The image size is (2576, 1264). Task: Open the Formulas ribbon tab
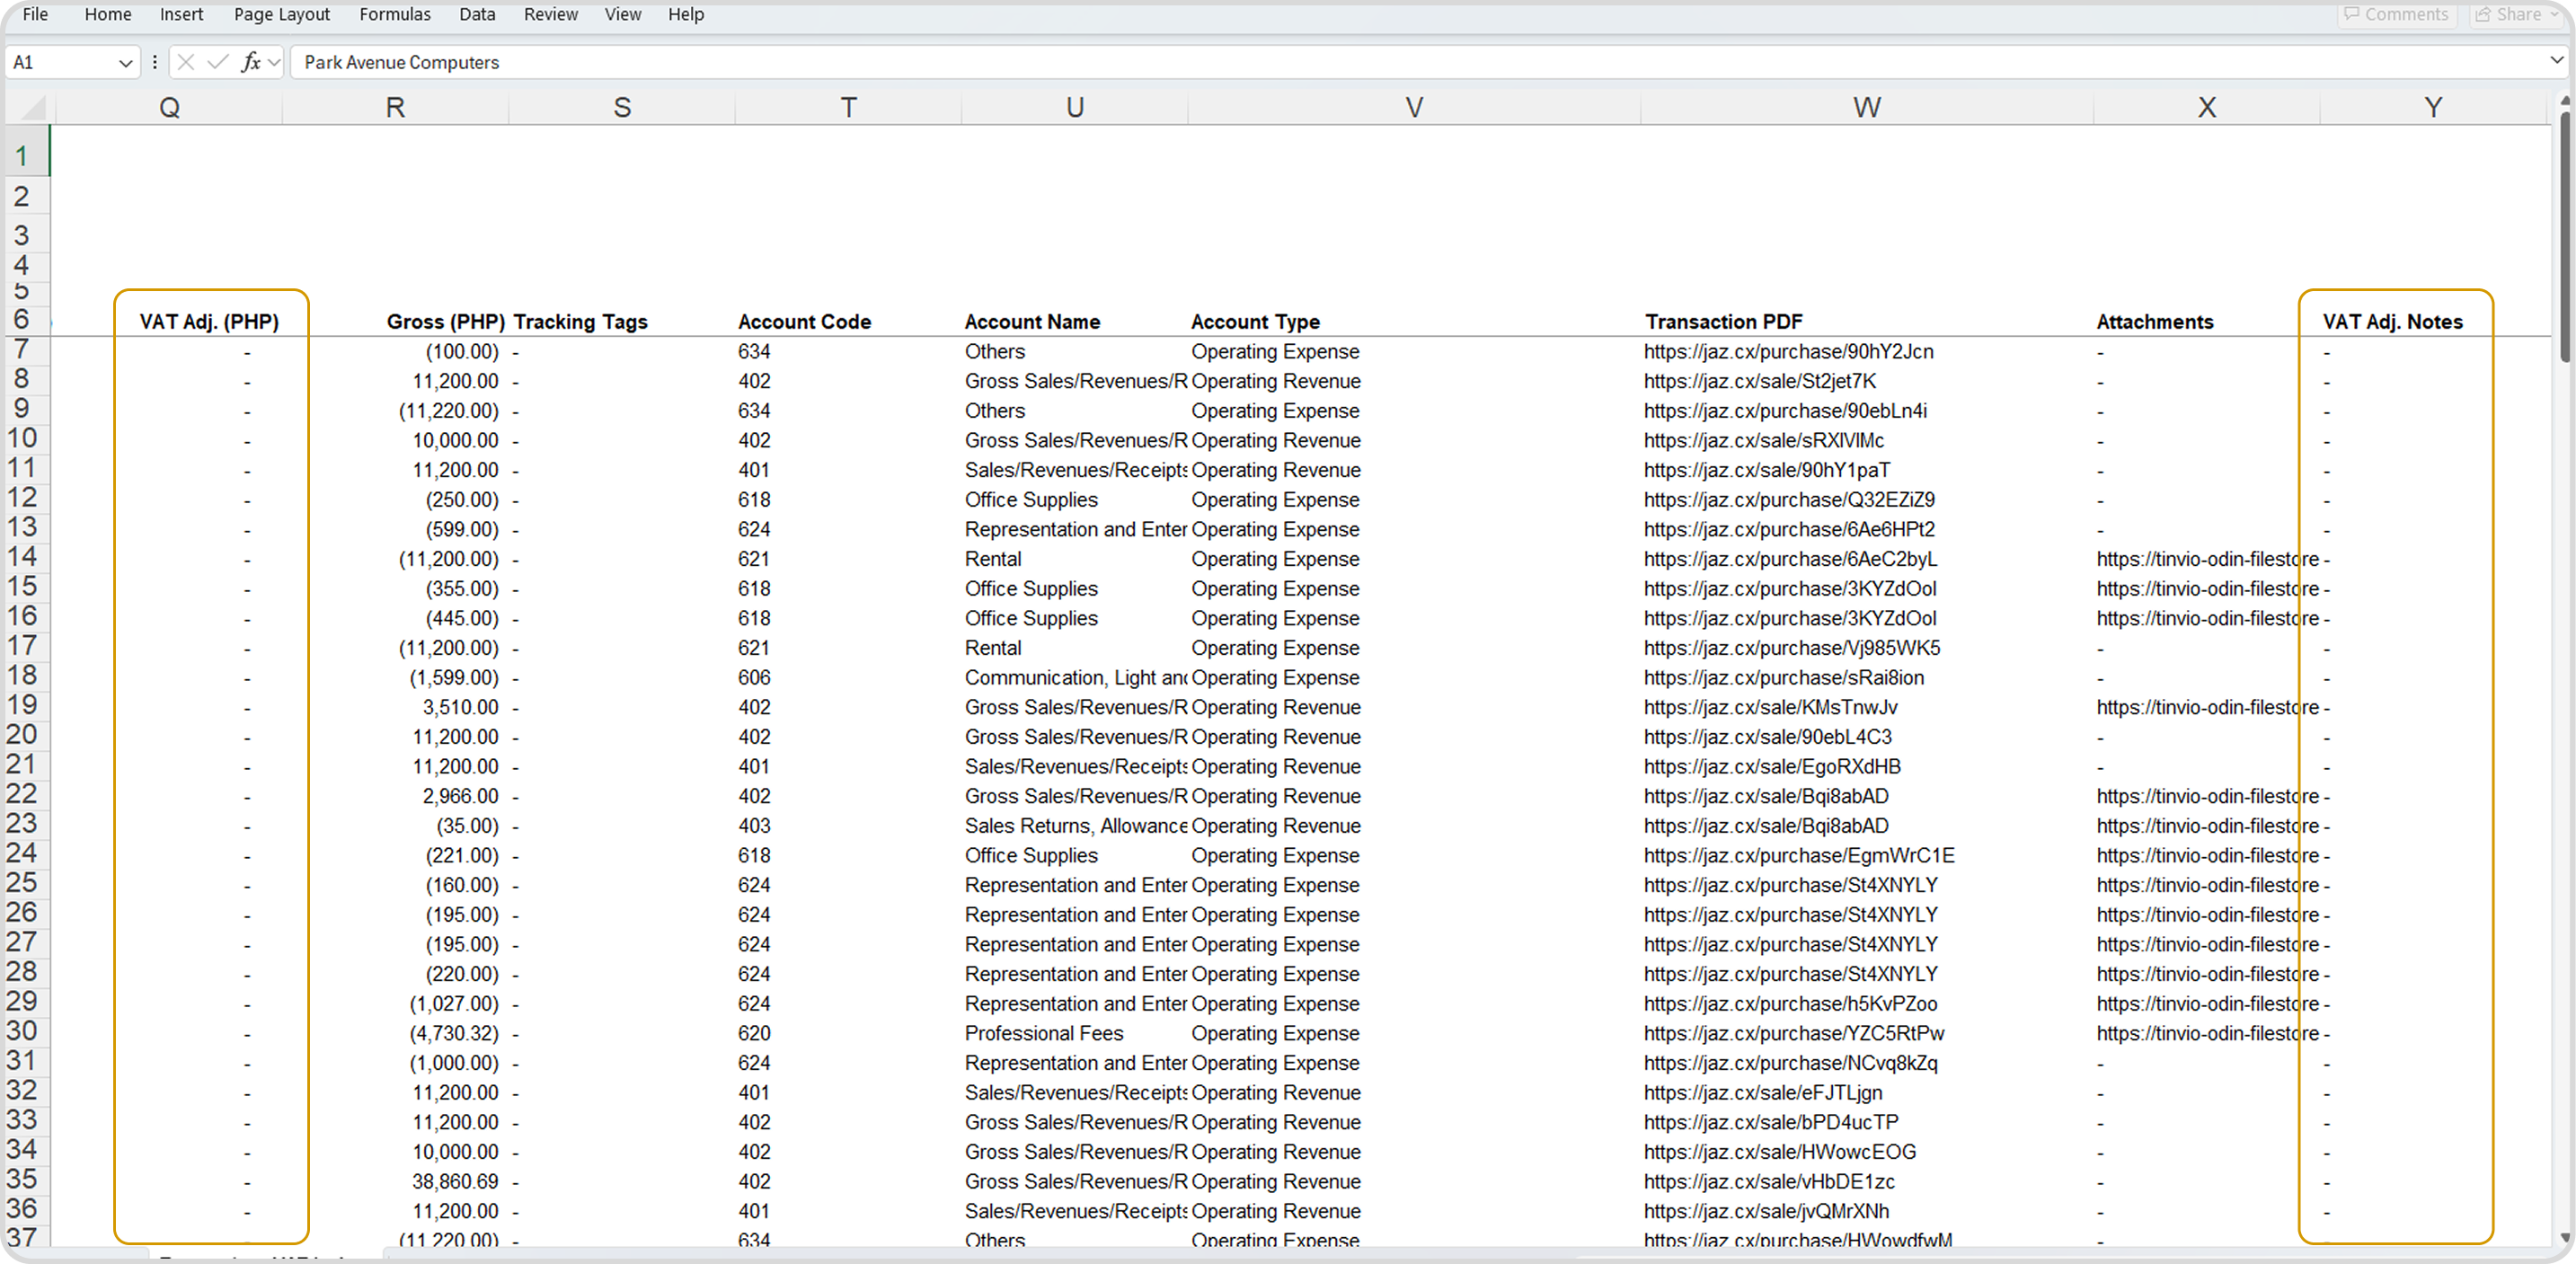(395, 14)
